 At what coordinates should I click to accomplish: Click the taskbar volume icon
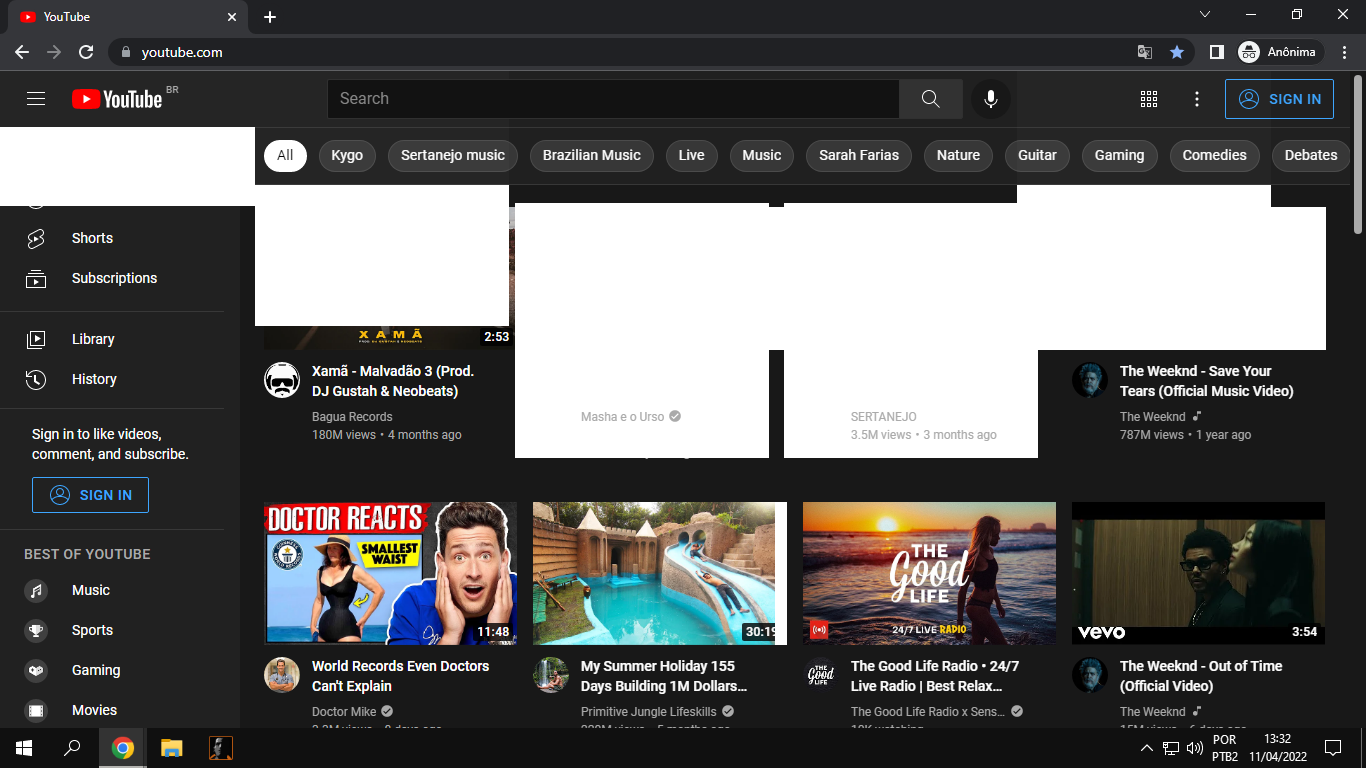pos(1194,748)
